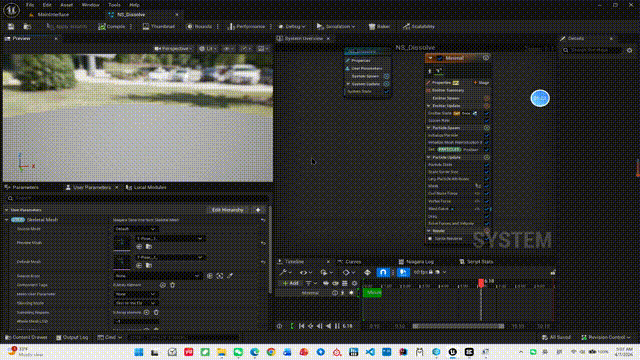Image resolution: width=640 pixels, height=360 pixels.
Task: Click browse-to-asset icon under Preview Mesh
Action: click(x=149, y=247)
